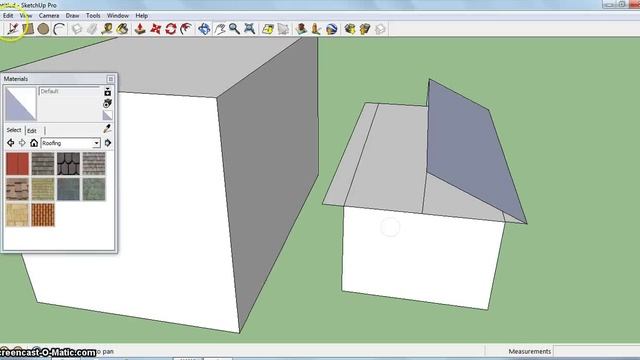Select the Zoom magnifier tool

(234, 29)
